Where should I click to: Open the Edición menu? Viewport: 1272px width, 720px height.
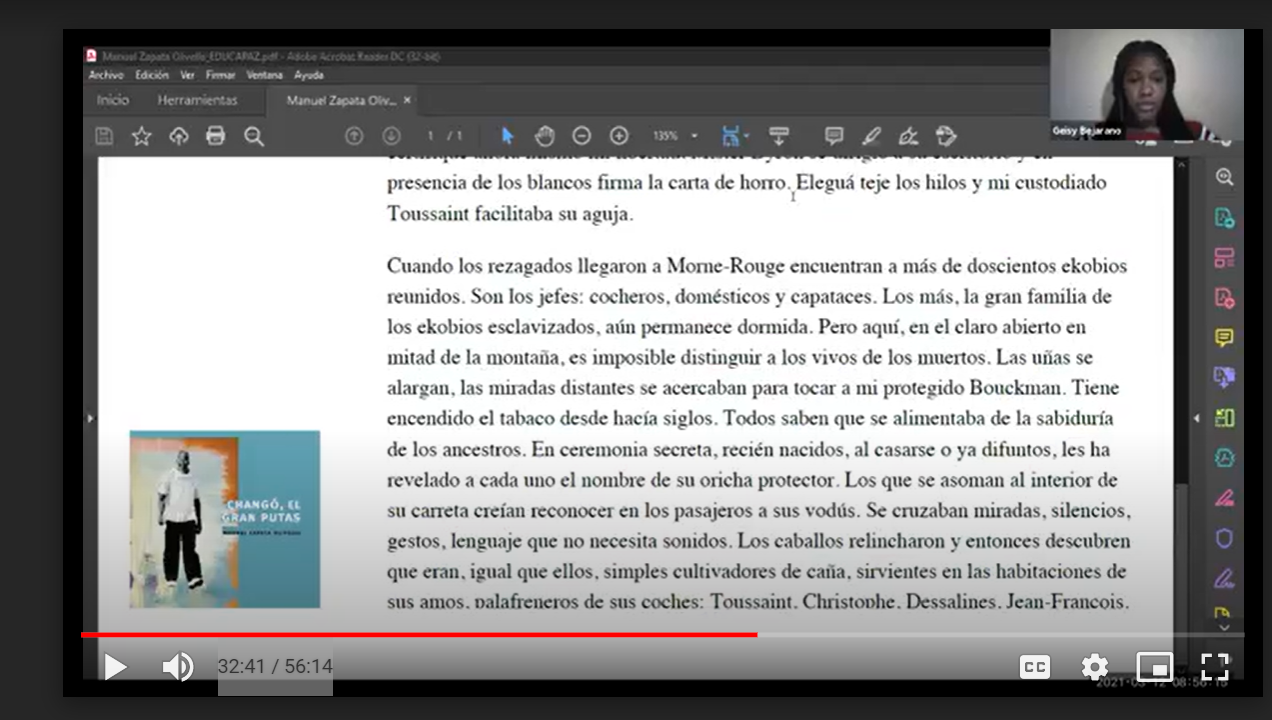tap(152, 75)
